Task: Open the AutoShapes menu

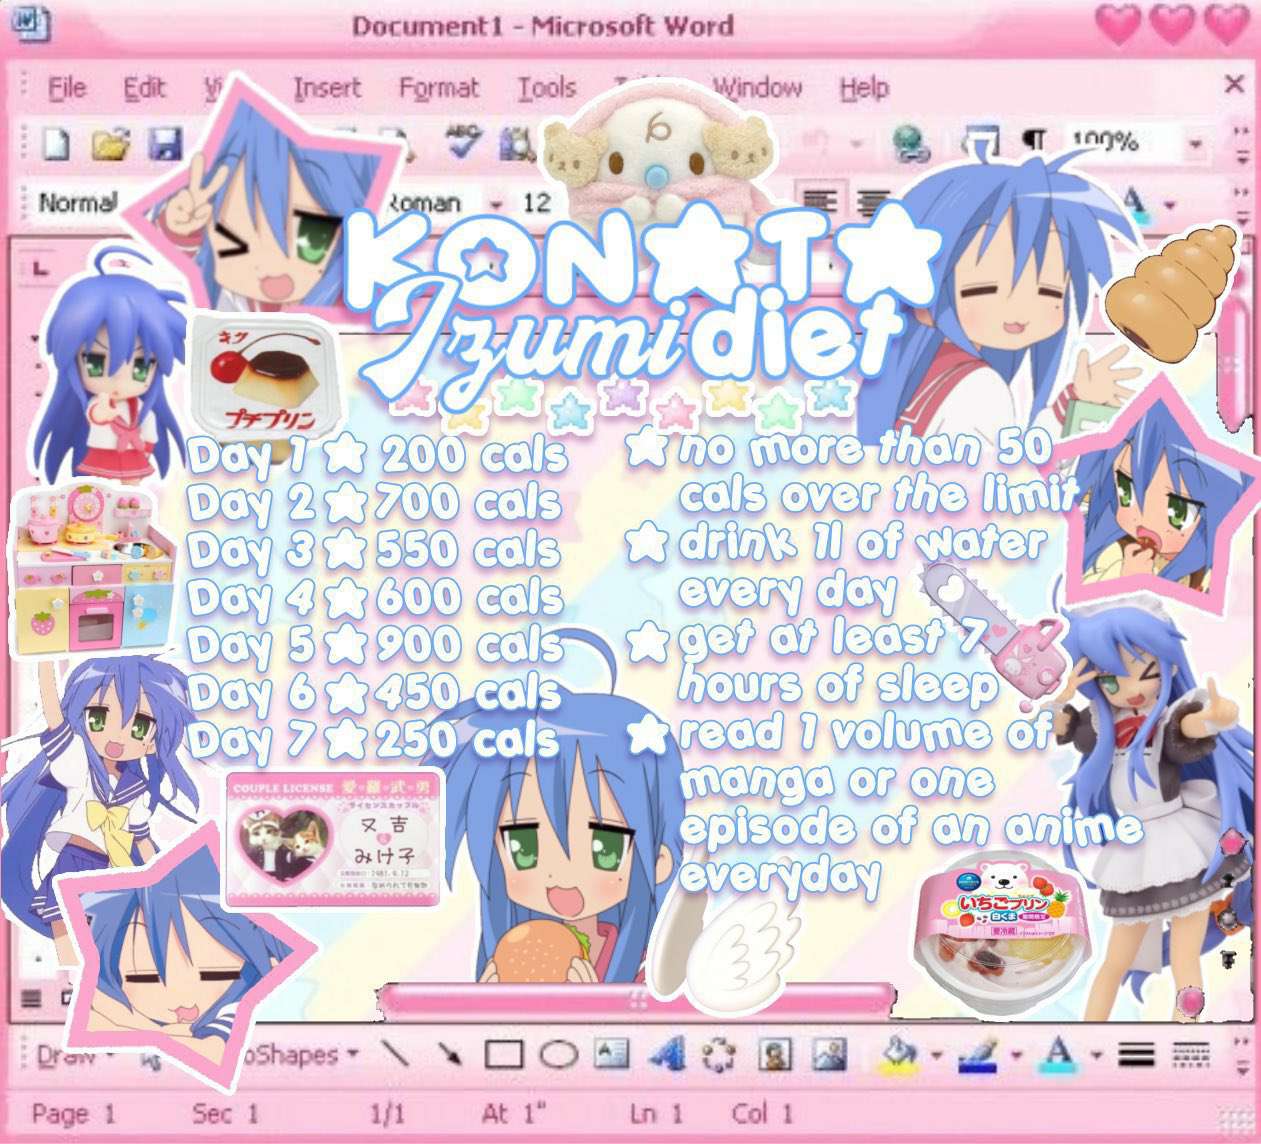Action: pos(300,1055)
